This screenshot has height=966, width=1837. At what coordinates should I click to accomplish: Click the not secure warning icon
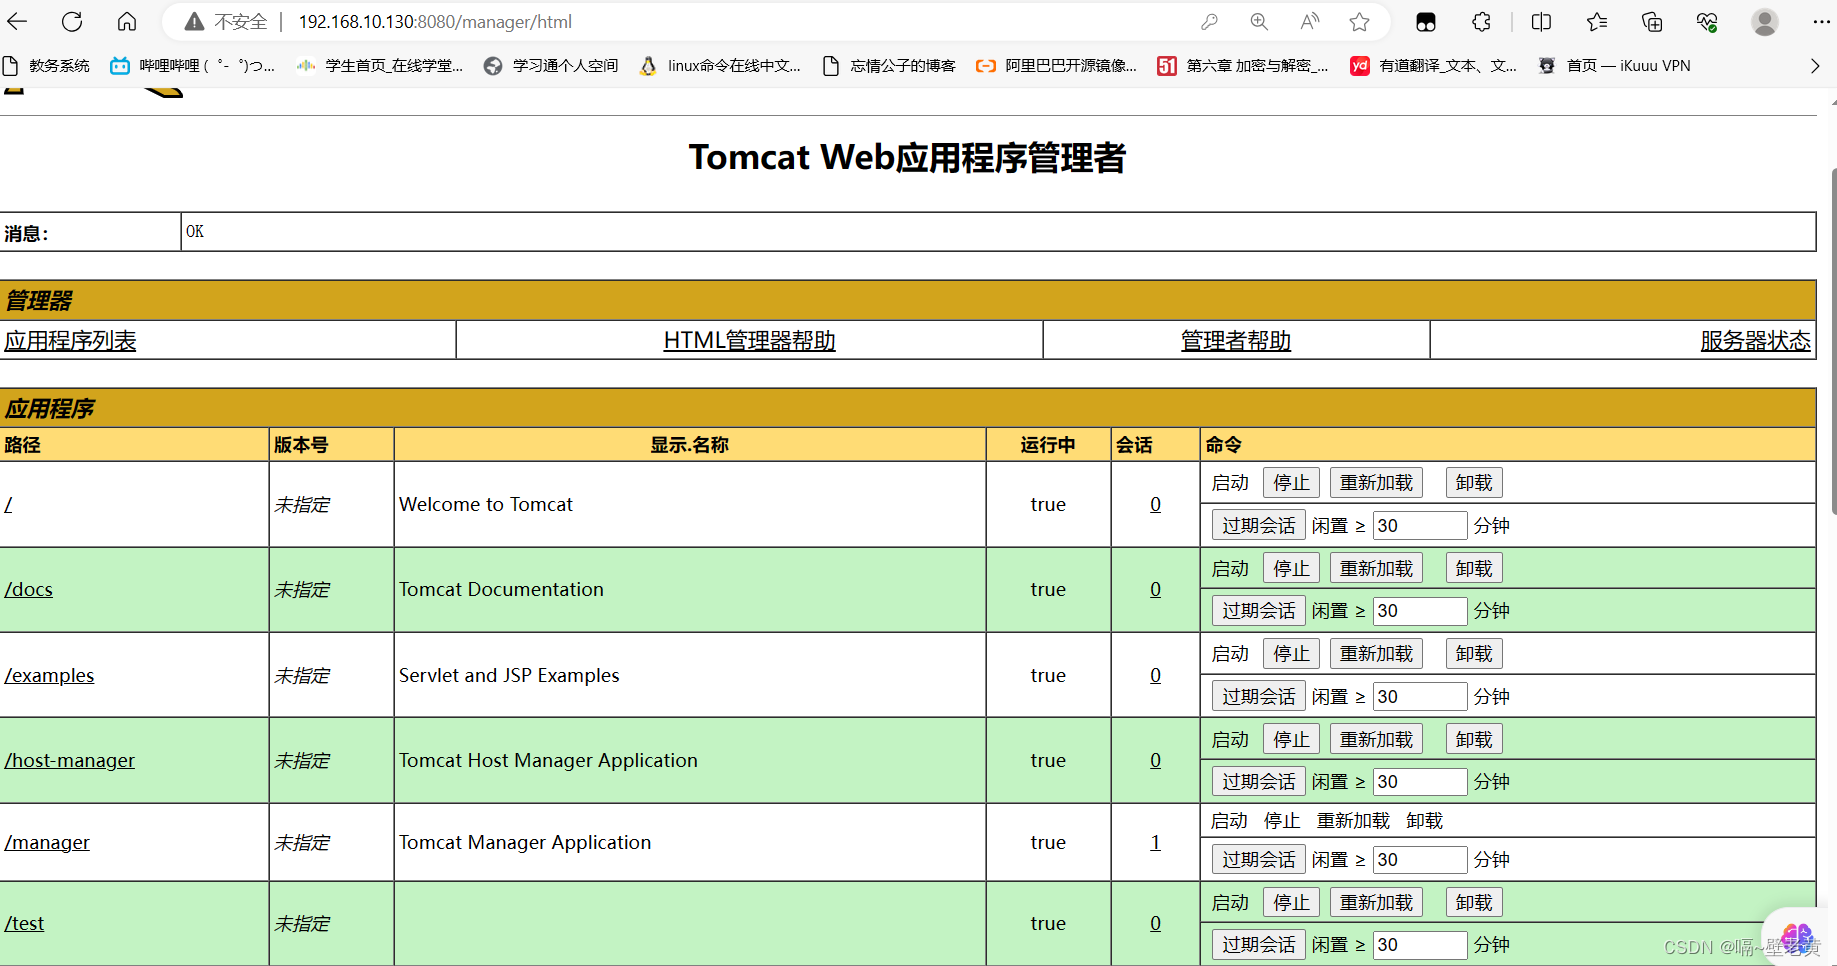click(194, 22)
